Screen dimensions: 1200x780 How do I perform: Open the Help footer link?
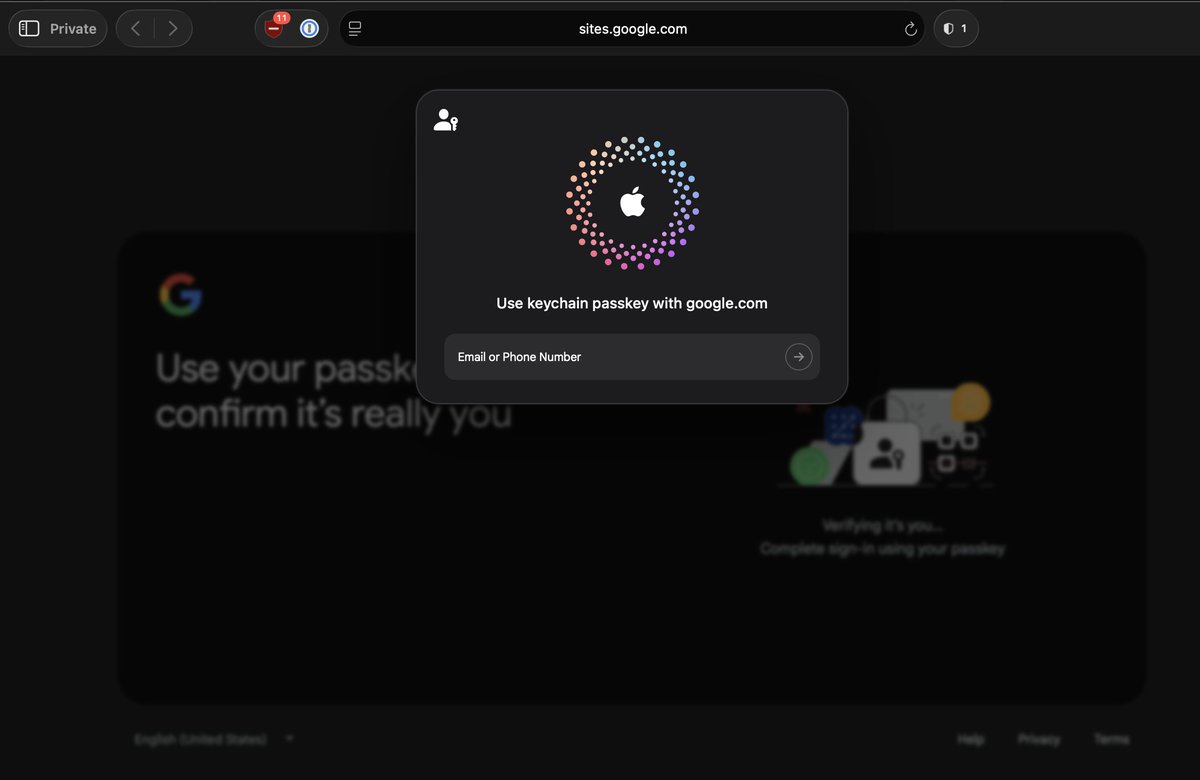tap(971, 739)
